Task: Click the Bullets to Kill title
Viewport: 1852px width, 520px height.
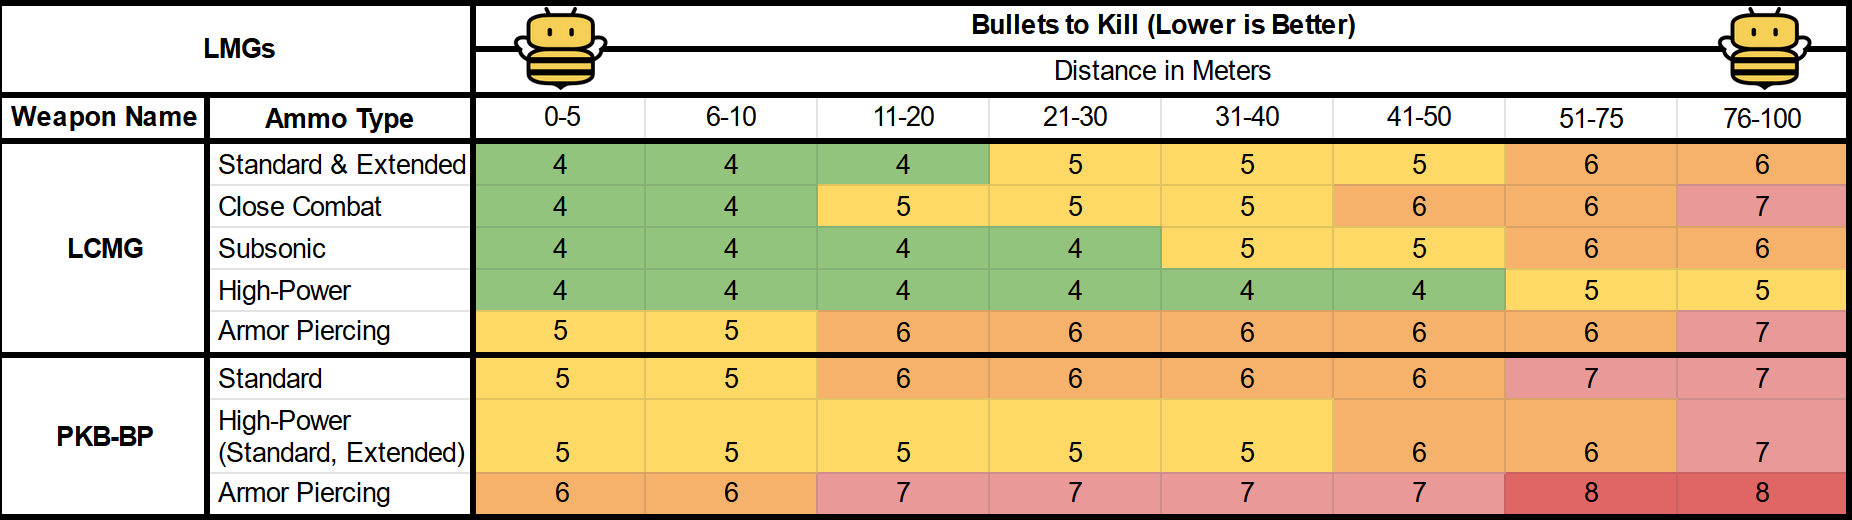Action: pyautogui.click(x=1162, y=25)
